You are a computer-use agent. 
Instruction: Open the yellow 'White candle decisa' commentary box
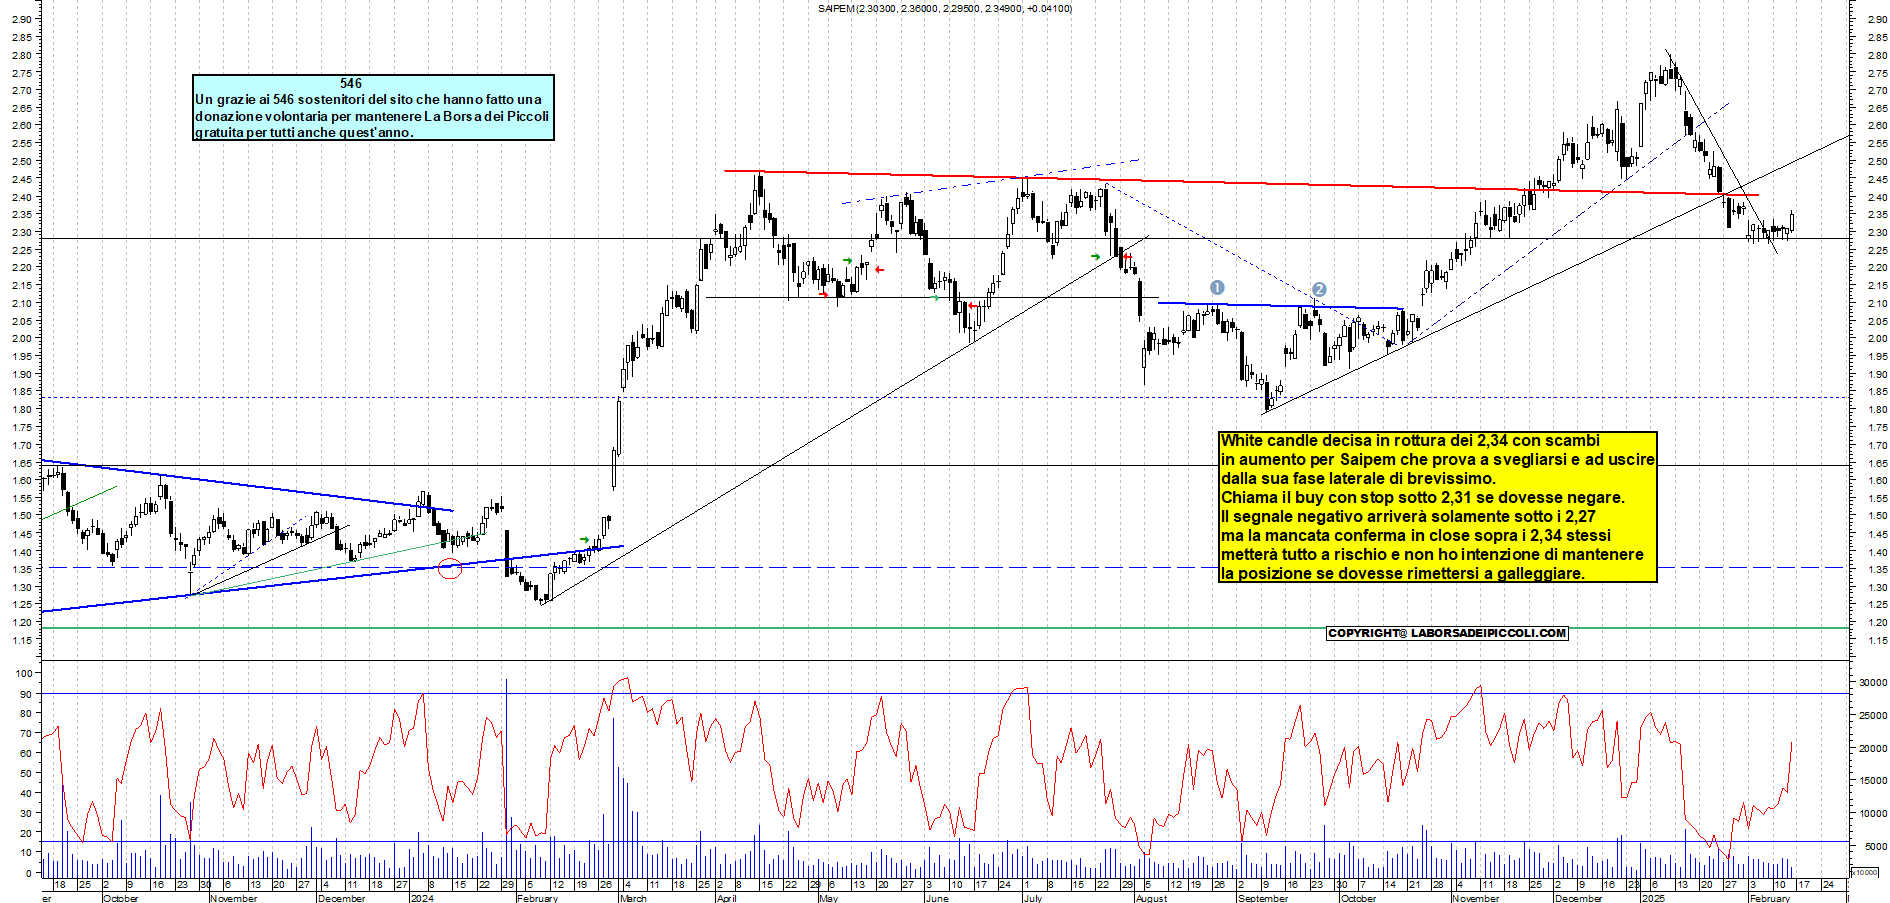[1438, 507]
